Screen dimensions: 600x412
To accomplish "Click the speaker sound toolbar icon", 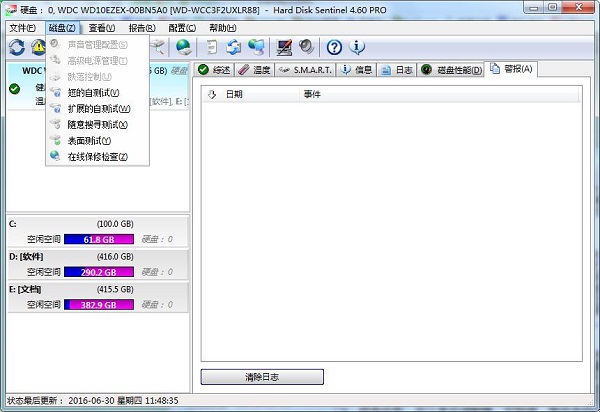I will [x=307, y=47].
